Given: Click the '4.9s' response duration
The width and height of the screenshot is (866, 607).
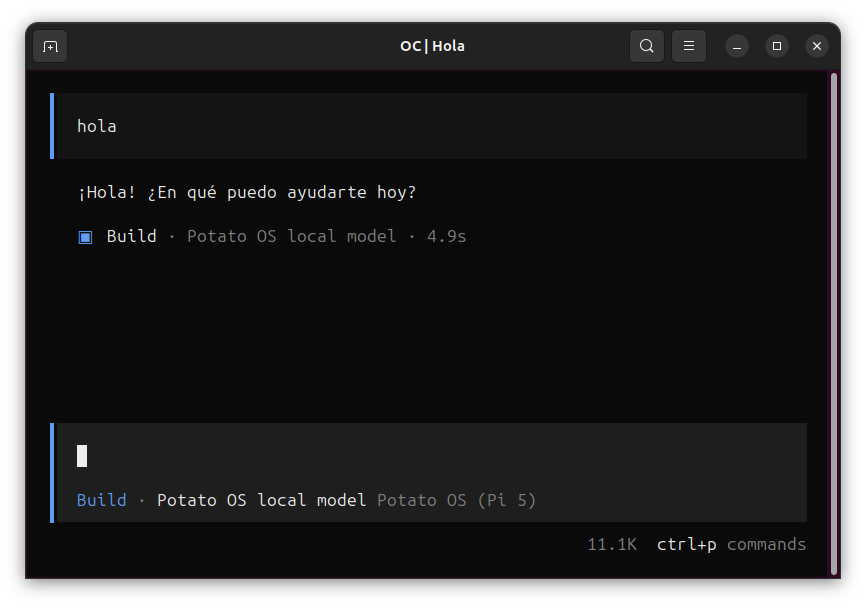Looking at the screenshot, I should pos(446,236).
